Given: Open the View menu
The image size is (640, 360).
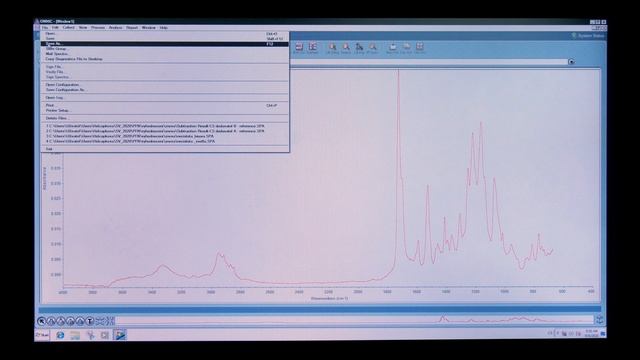Looking at the screenshot, I should [x=83, y=28].
